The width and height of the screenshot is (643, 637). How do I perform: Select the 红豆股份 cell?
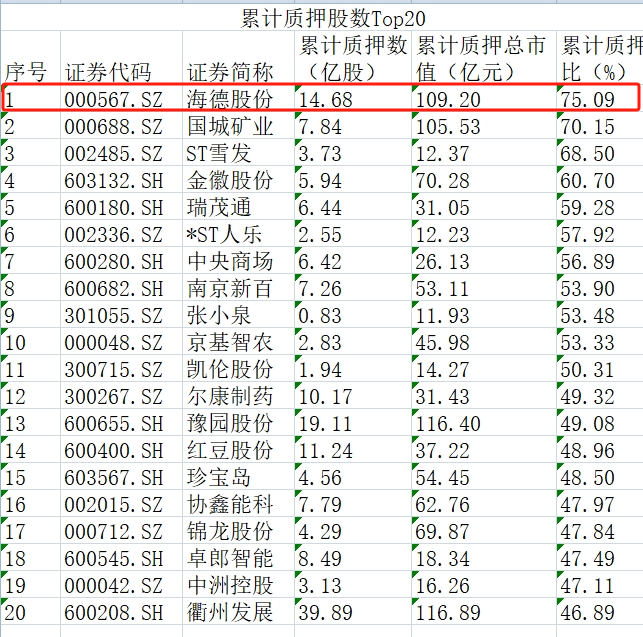[x=238, y=450]
